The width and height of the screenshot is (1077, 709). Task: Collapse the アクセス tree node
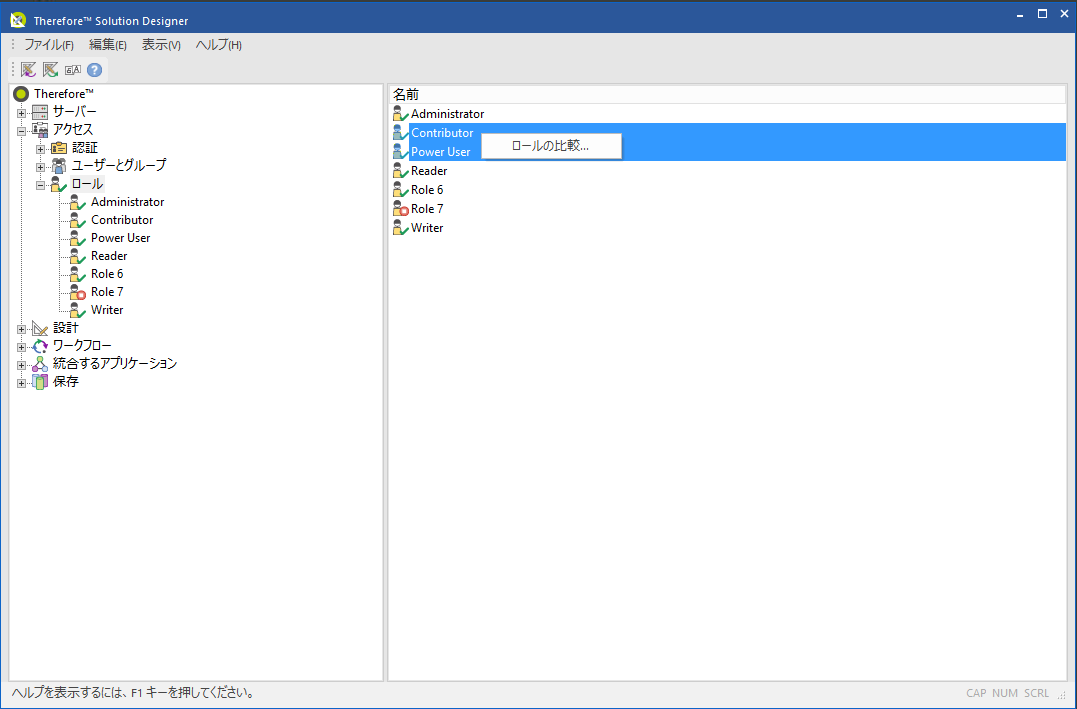pos(21,131)
